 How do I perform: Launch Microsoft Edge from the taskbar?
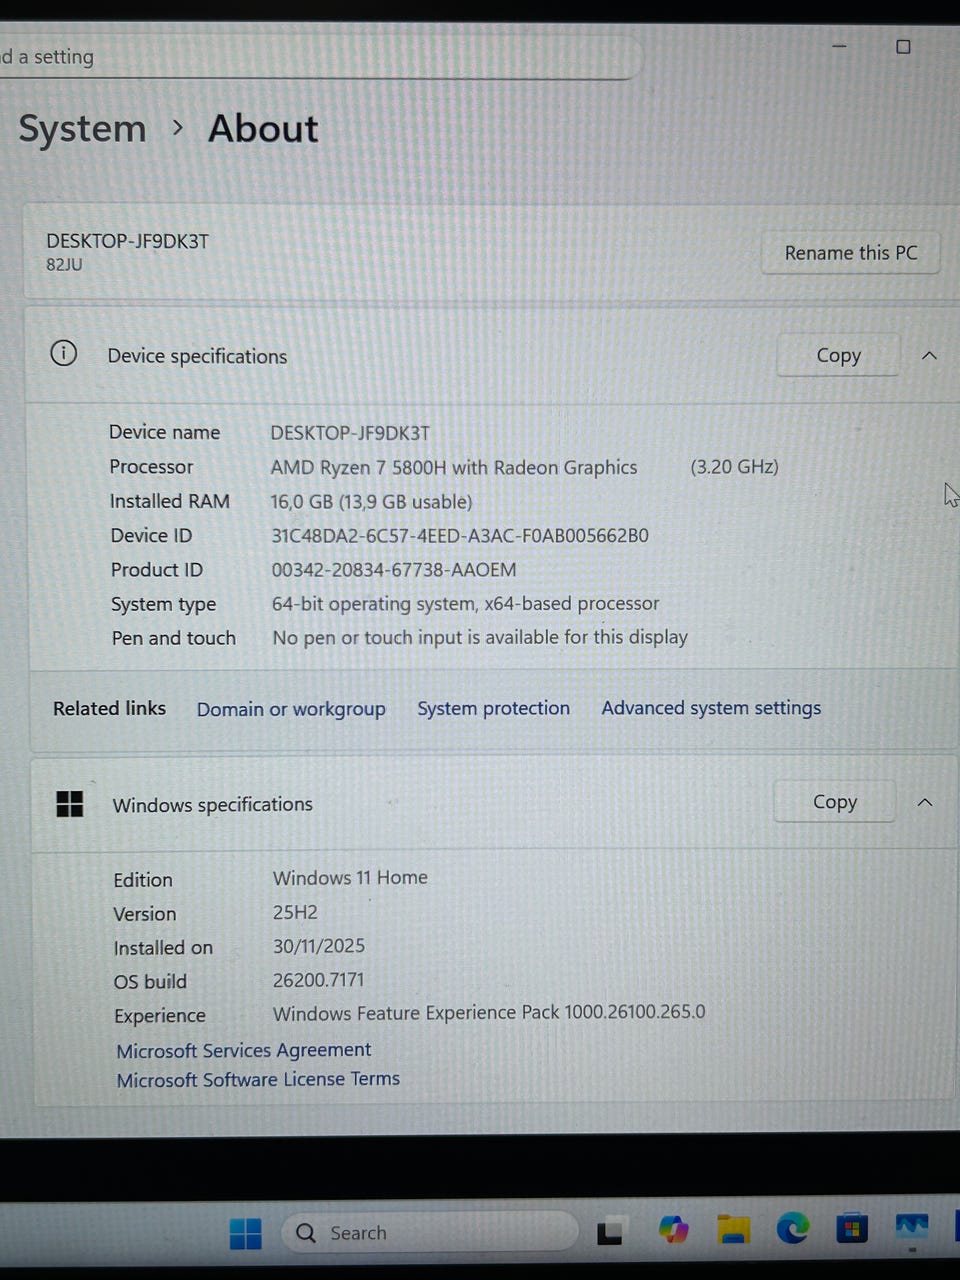(793, 1228)
